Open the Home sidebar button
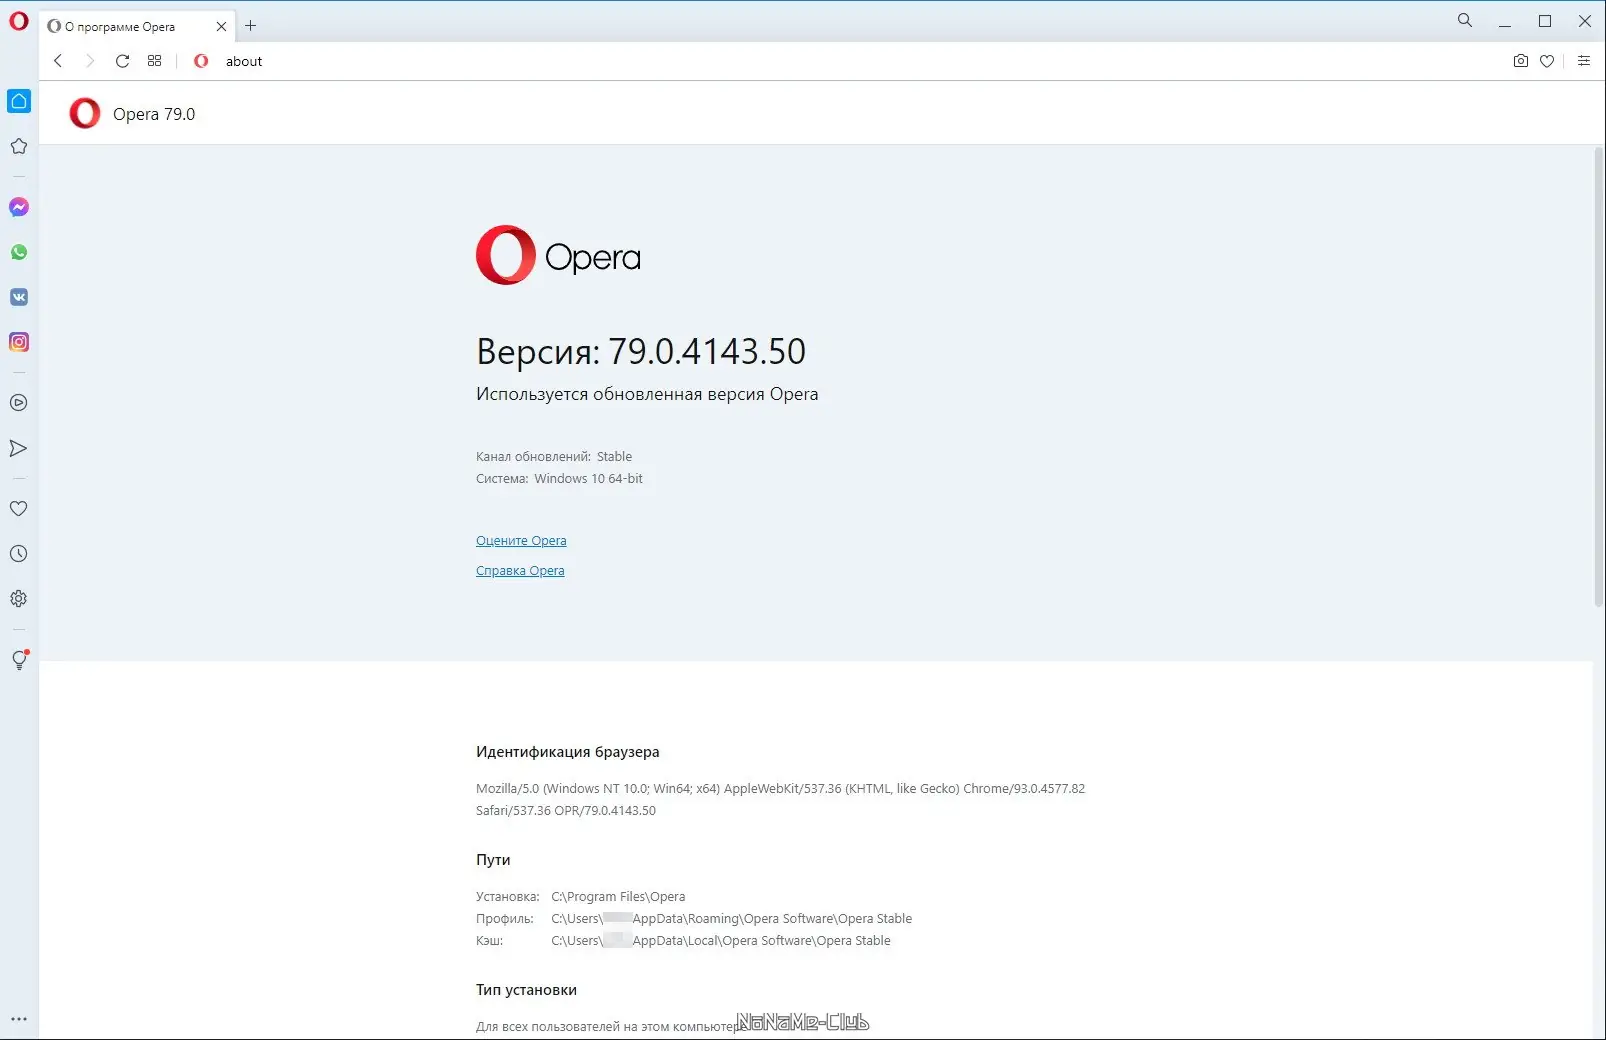 (19, 101)
